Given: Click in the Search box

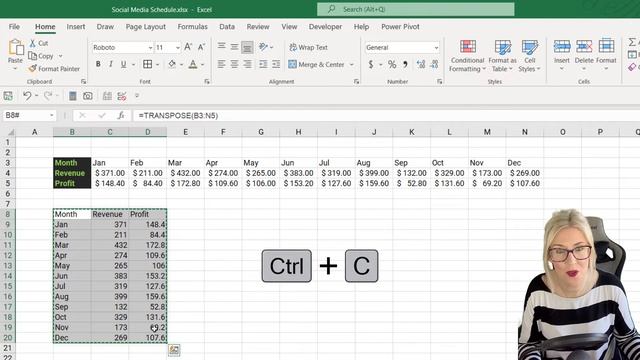Looking at the screenshot, I should [416, 9].
